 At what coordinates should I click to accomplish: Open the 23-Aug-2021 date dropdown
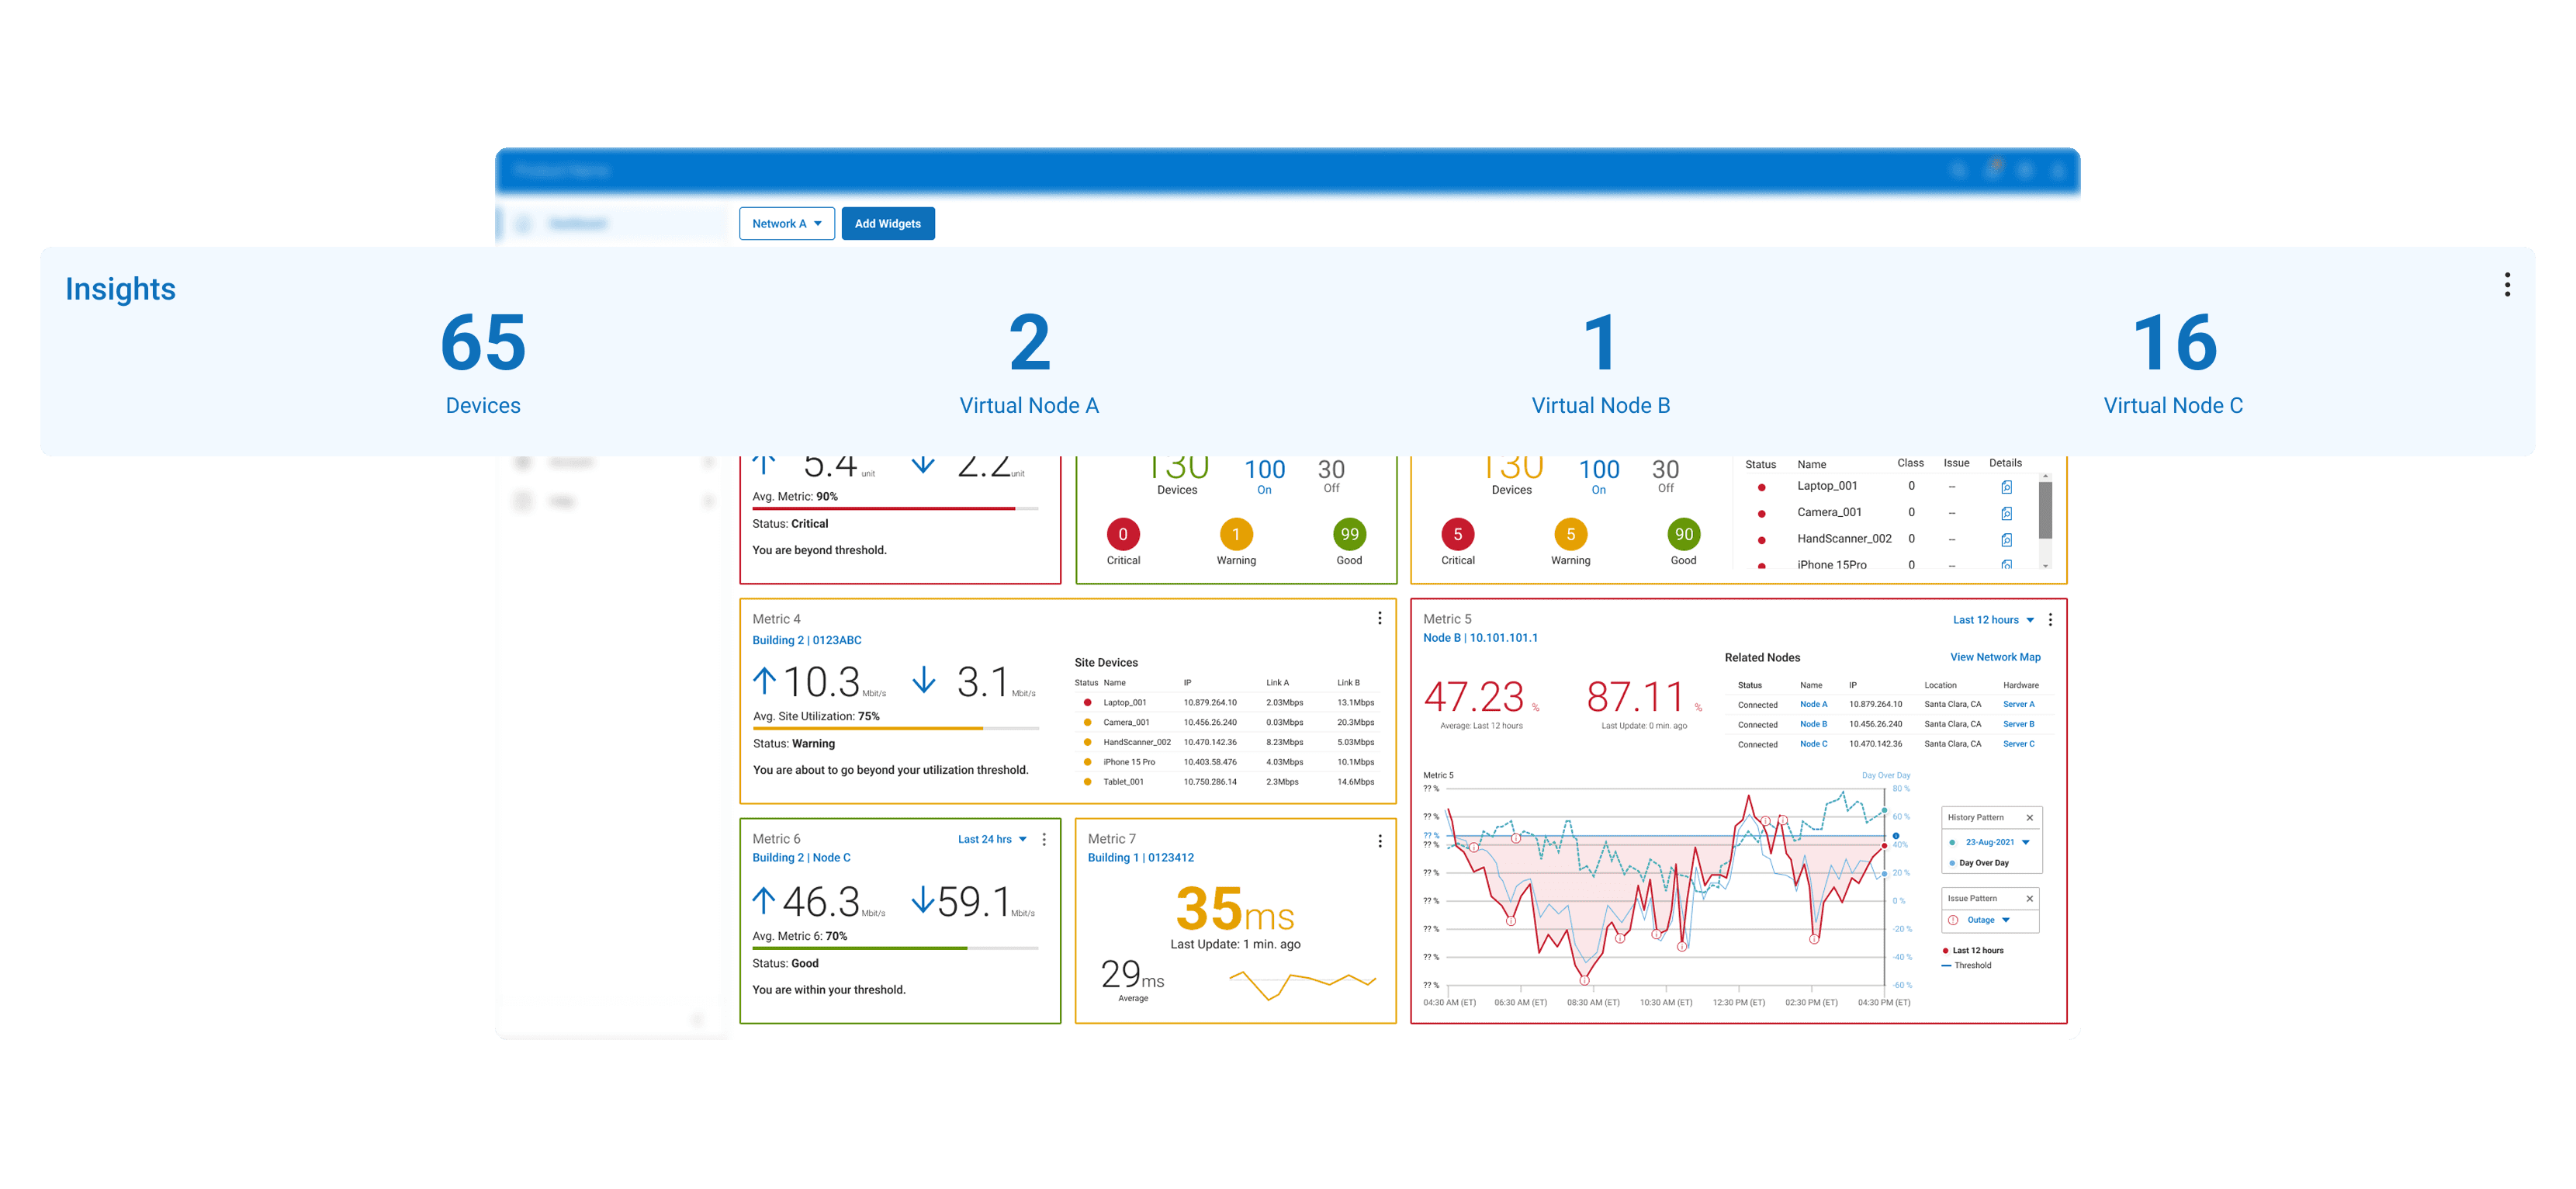click(1995, 843)
